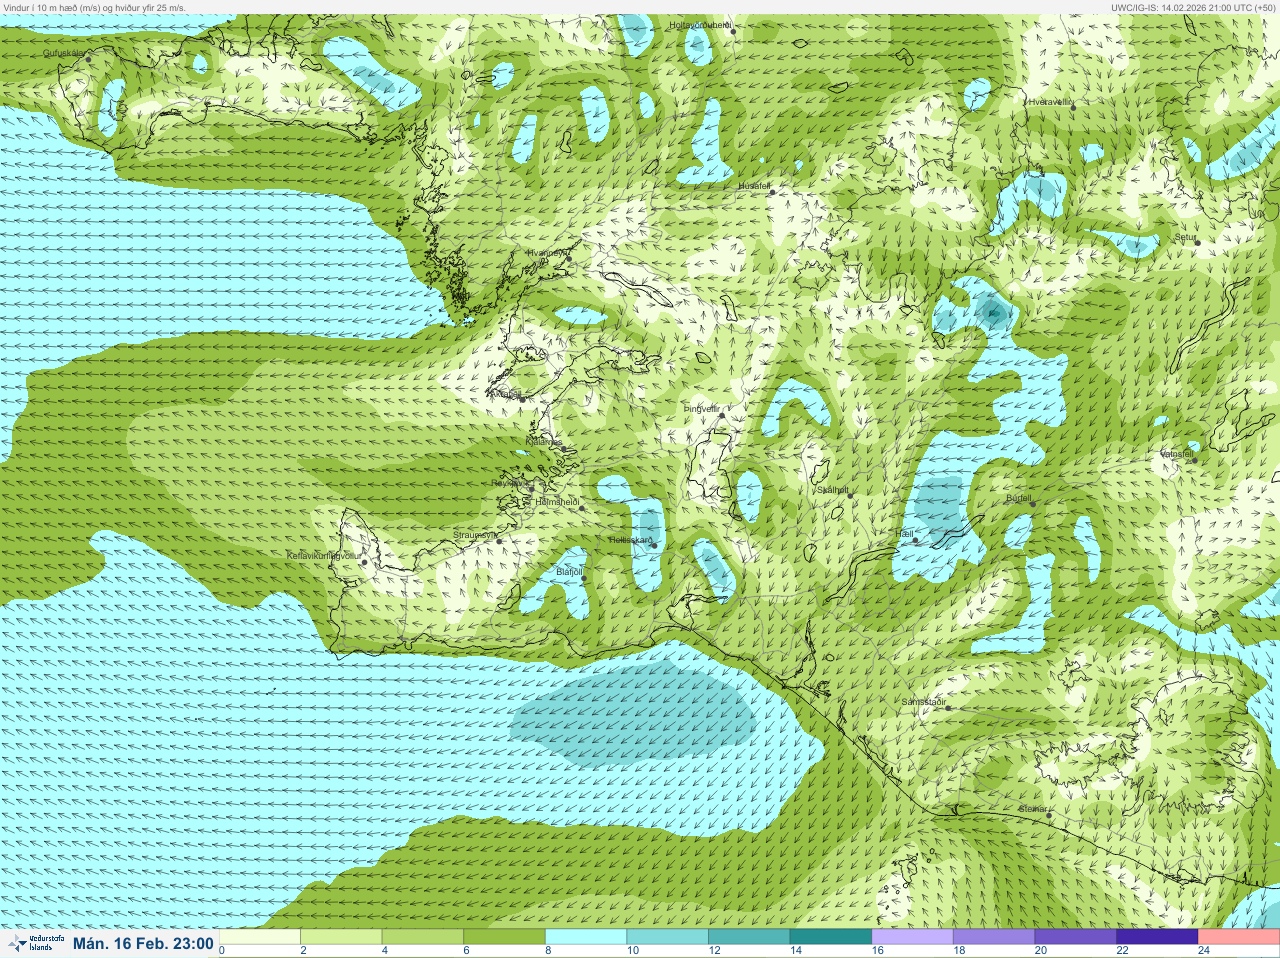1280x958 pixels.
Task: Select the pink legend color above 24 m/s
Action: point(1239,937)
